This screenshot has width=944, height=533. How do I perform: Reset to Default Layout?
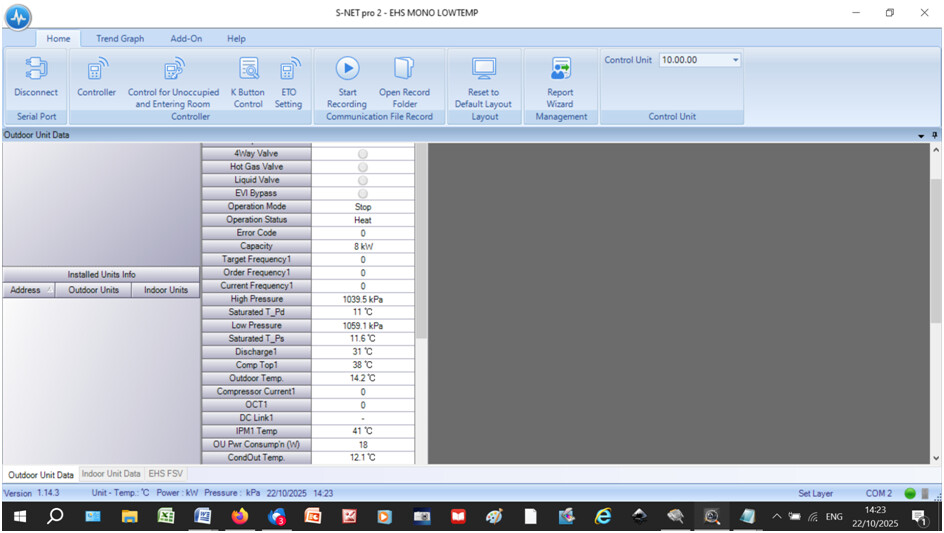tap(483, 69)
